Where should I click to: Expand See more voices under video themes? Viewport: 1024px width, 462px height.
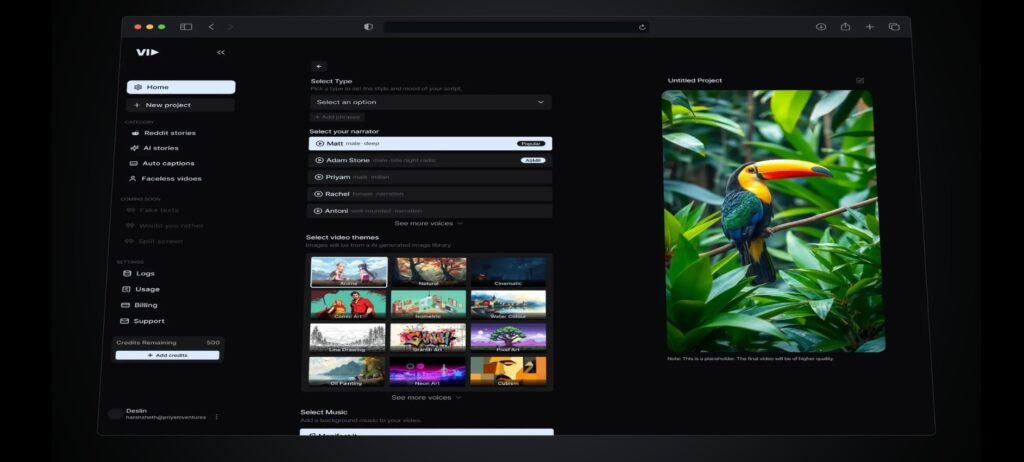426,397
